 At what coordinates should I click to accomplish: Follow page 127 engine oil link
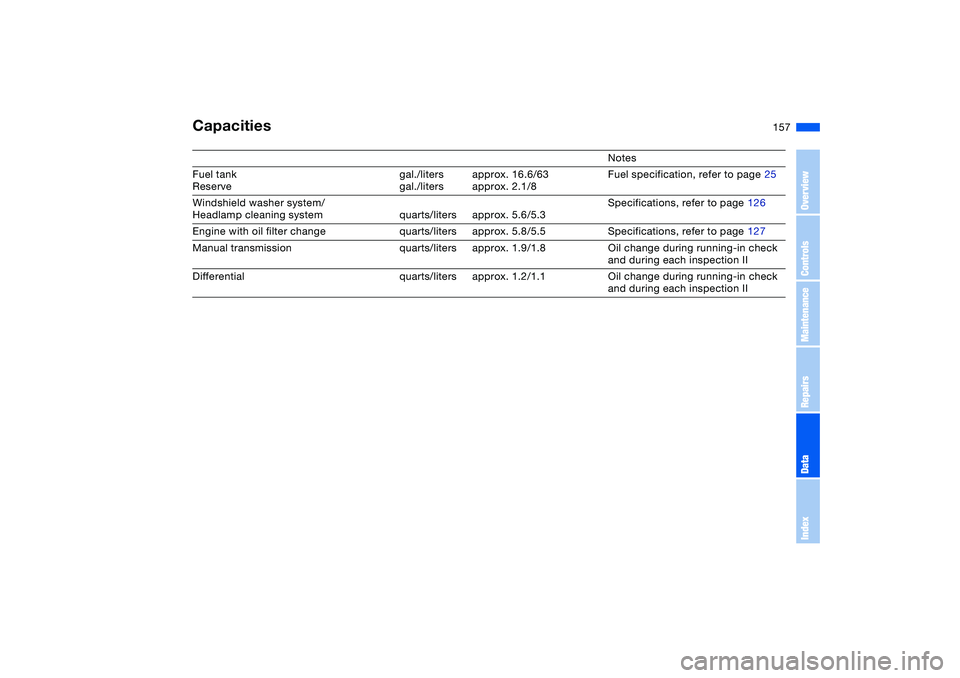tap(756, 232)
